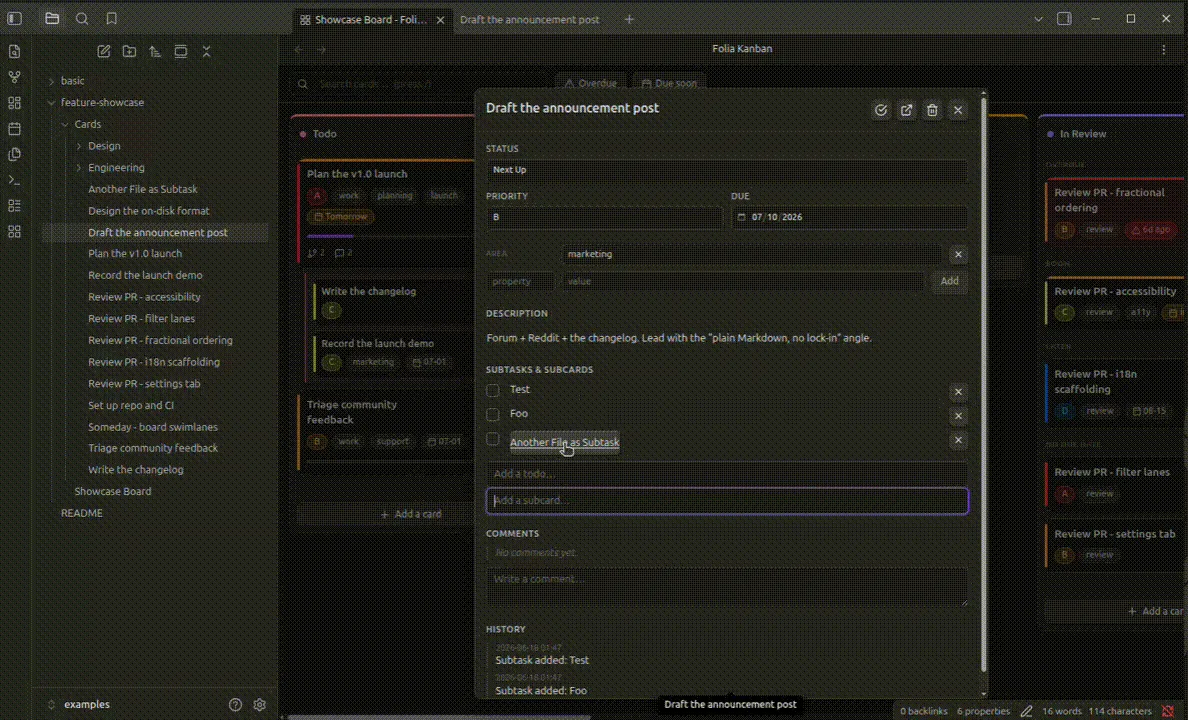Open the Due date picker field
Screen dimensions: 1188x720
(x=849, y=217)
